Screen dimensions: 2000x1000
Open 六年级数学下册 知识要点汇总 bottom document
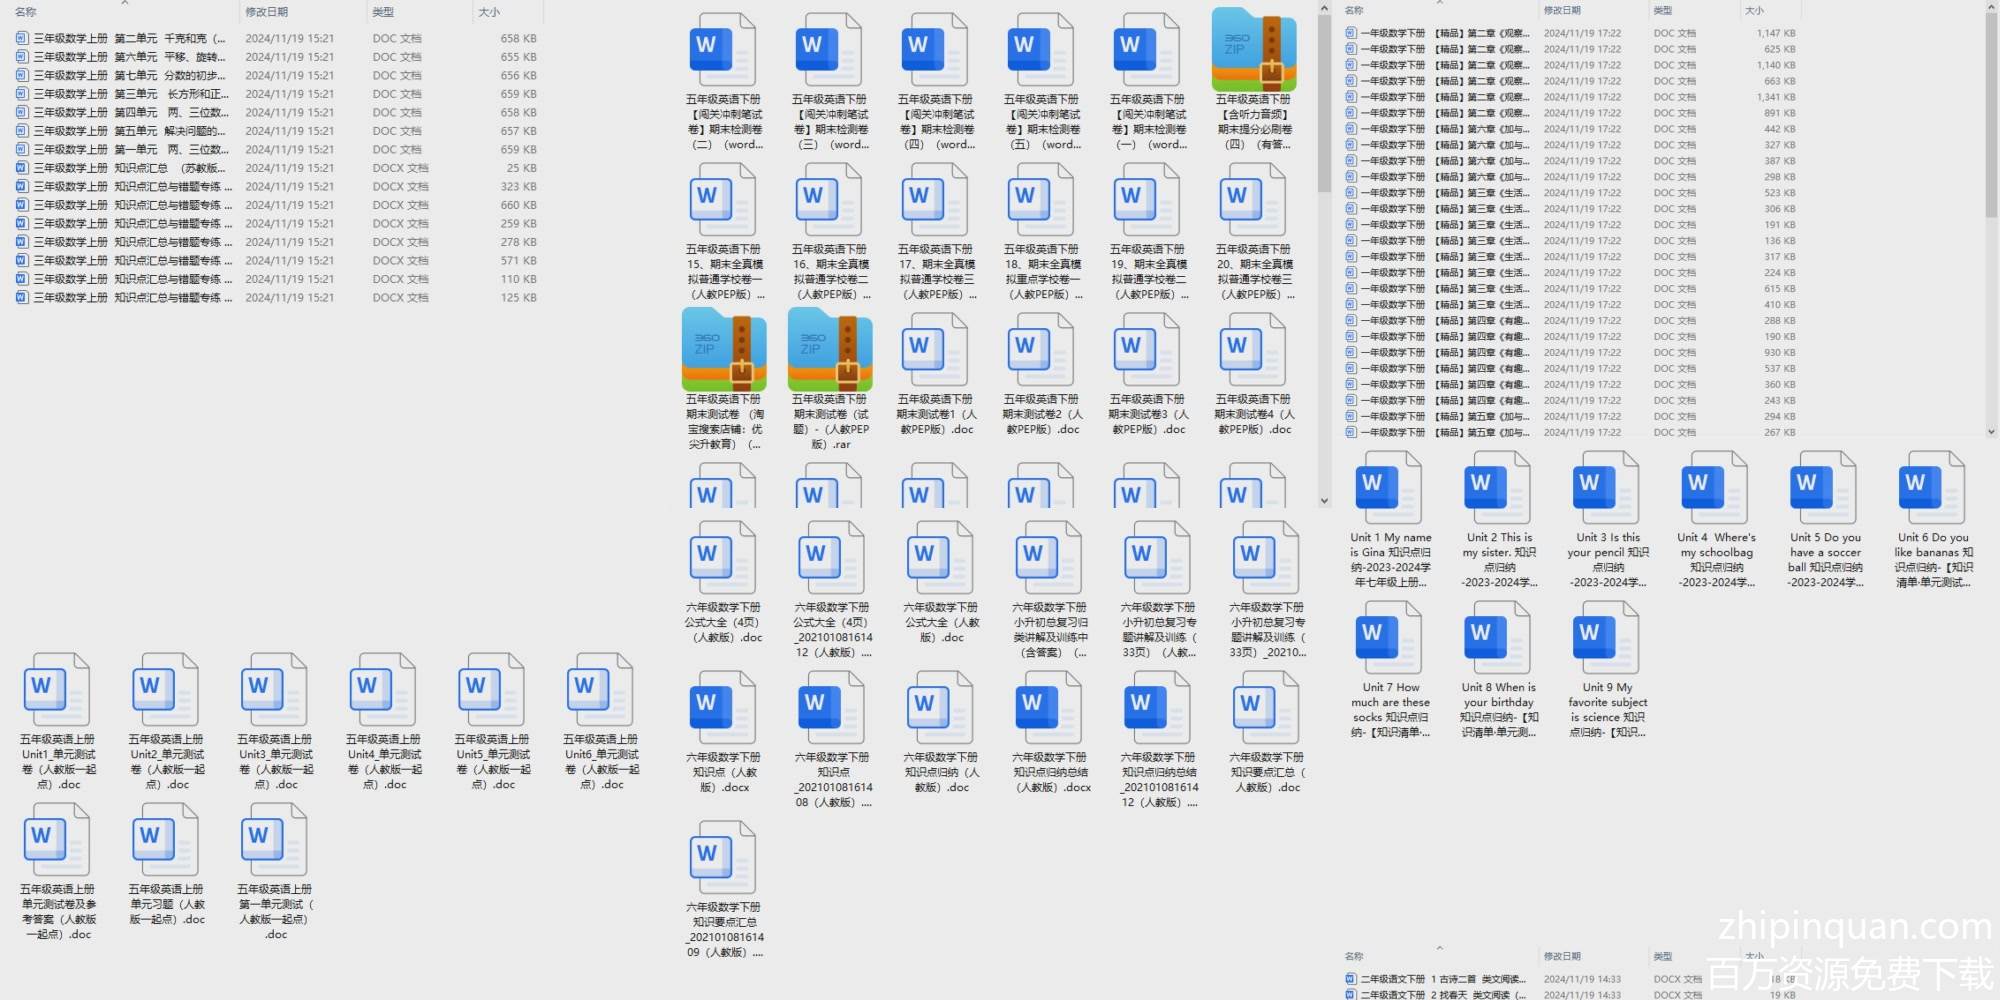coord(722,858)
